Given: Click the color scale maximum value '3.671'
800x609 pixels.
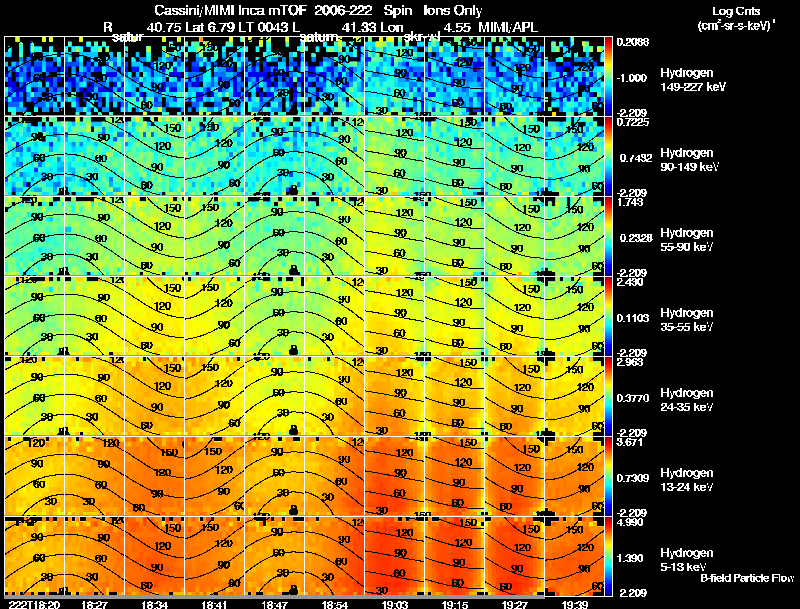Looking at the screenshot, I should tap(630, 443).
